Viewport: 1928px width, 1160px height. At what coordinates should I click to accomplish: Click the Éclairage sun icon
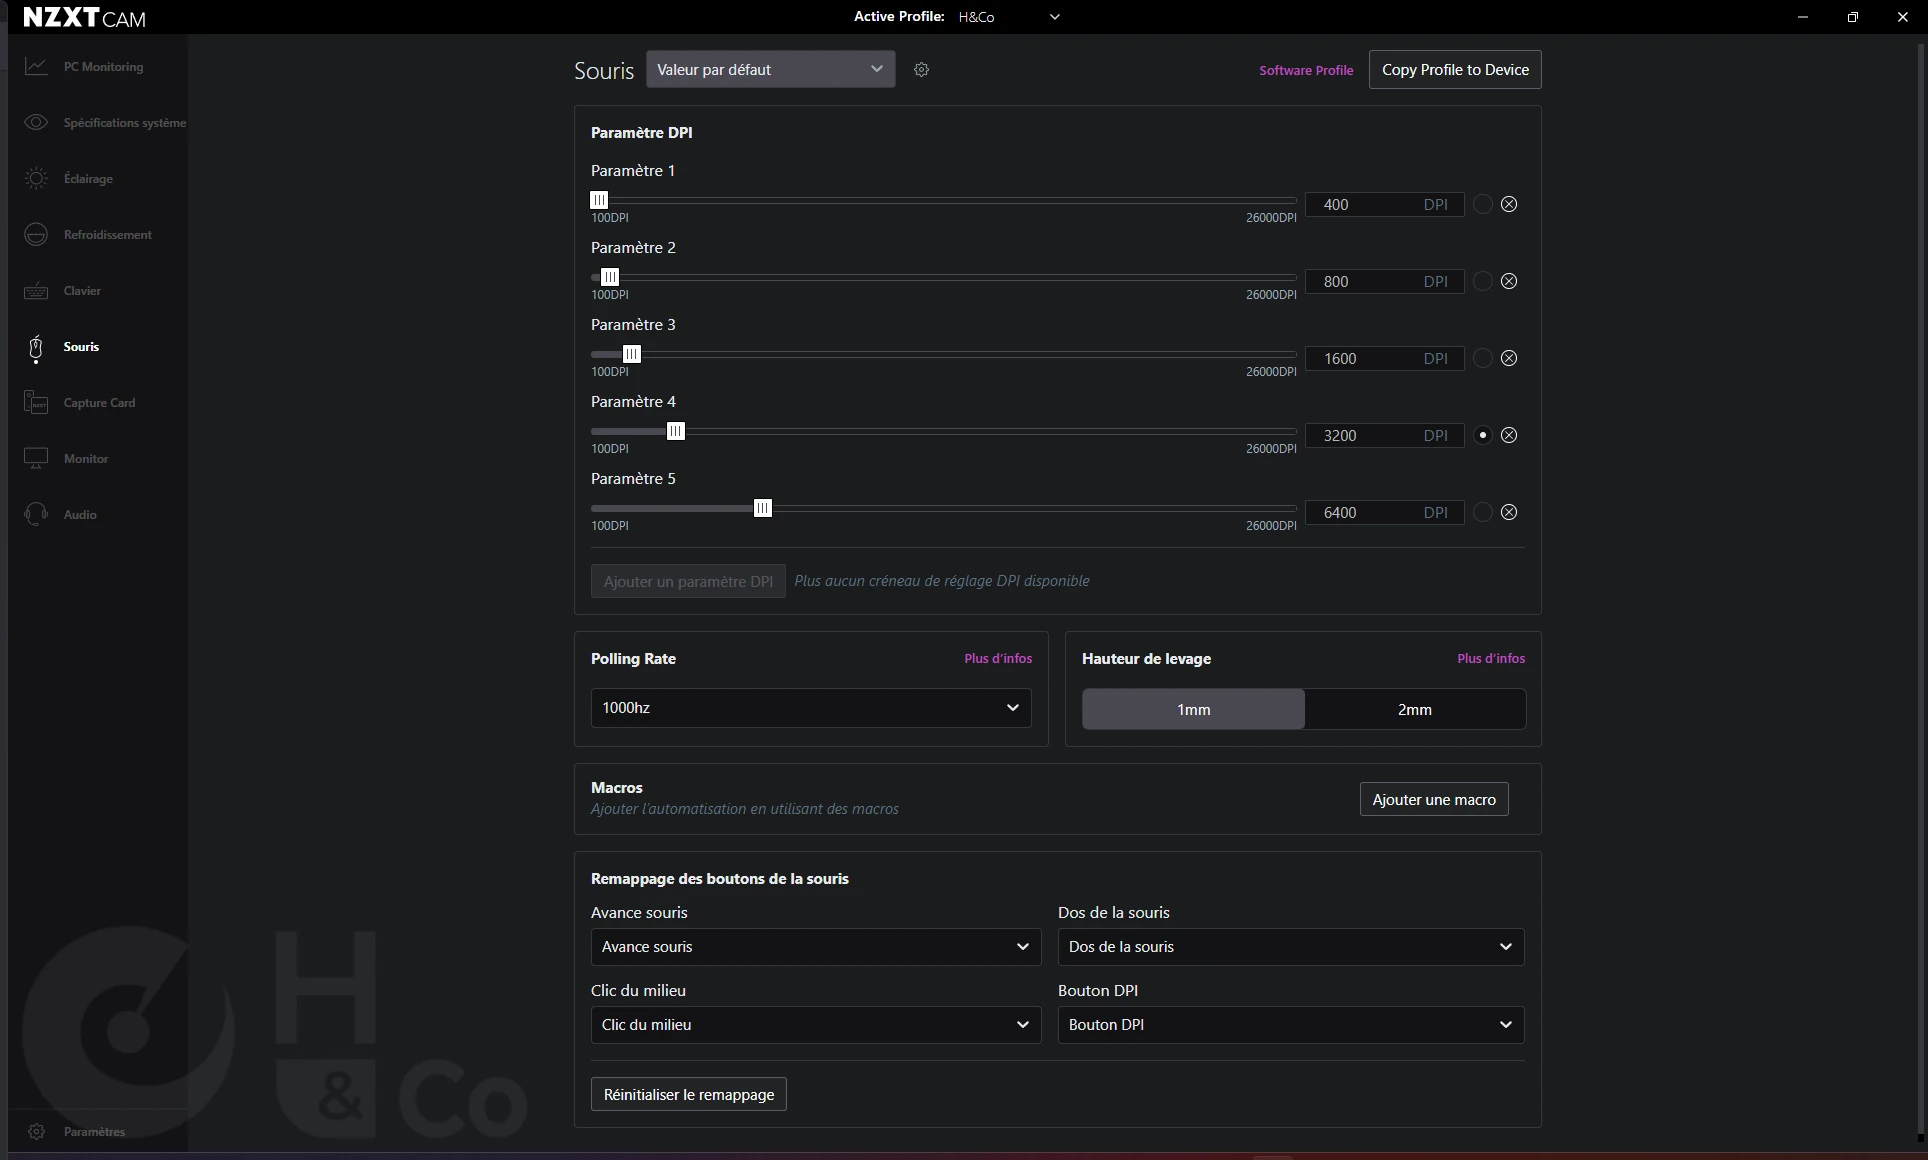tap(36, 178)
